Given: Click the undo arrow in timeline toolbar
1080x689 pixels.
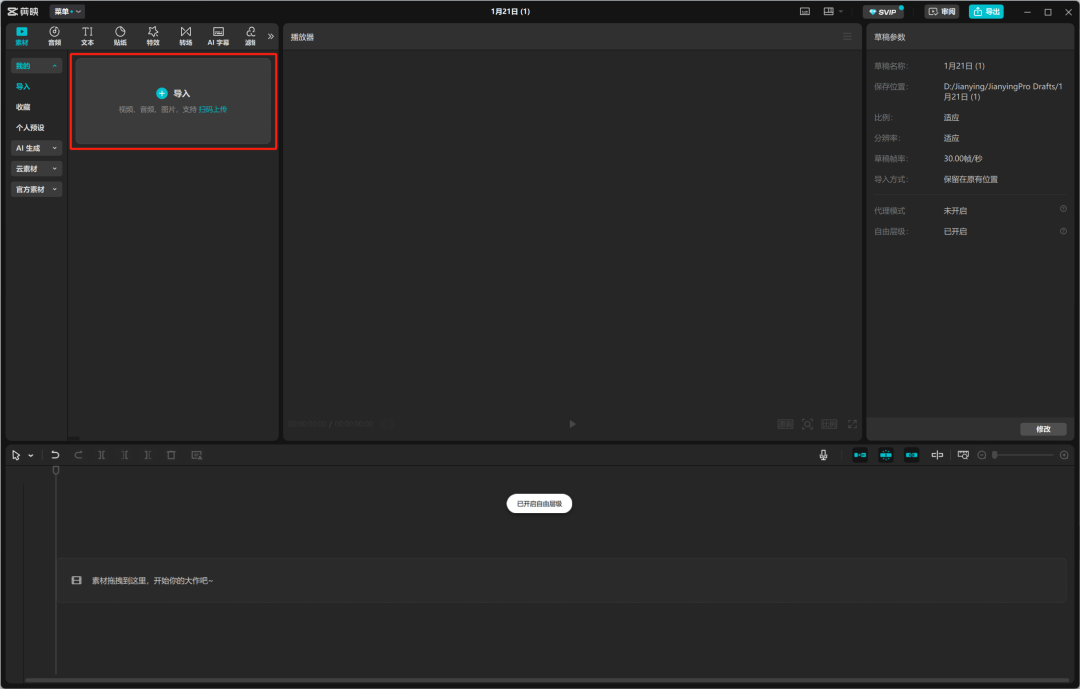Looking at the screenshot, I should click(55, 455).
